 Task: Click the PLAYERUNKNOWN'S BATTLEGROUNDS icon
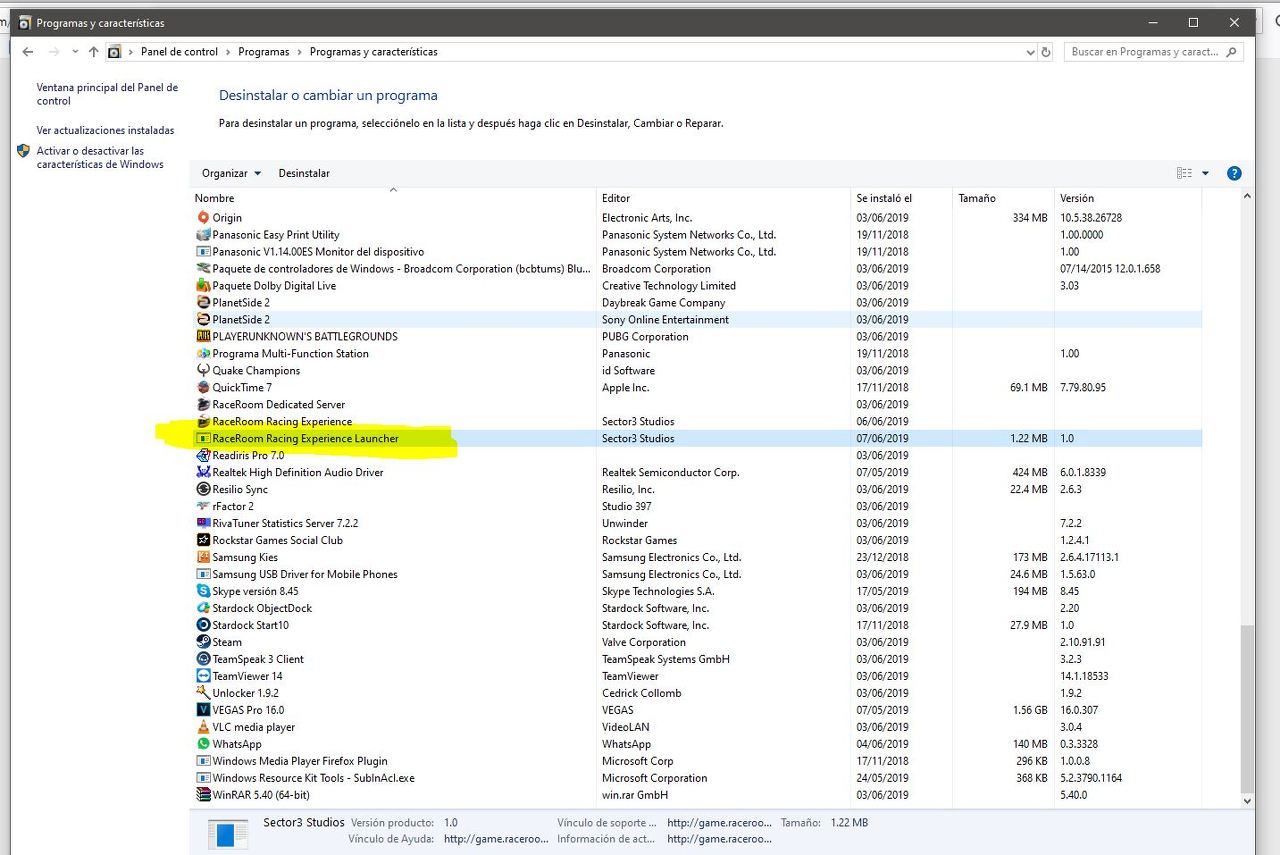(x=204, y=336)
